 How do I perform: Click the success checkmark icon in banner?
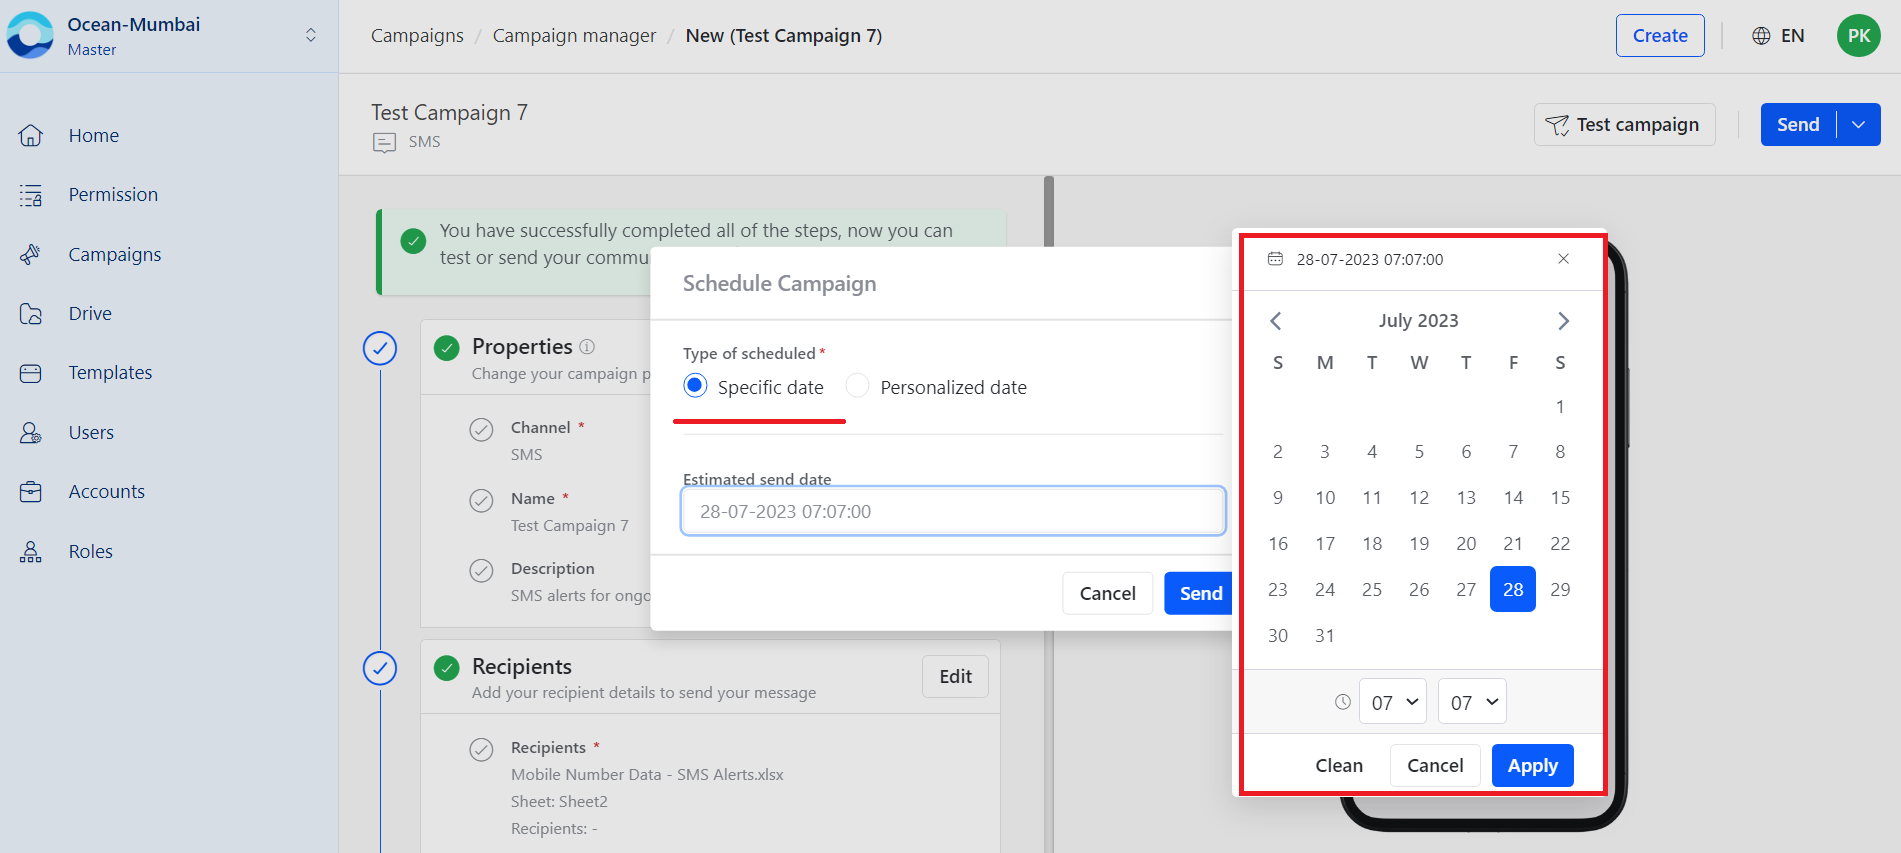(413, 241)
